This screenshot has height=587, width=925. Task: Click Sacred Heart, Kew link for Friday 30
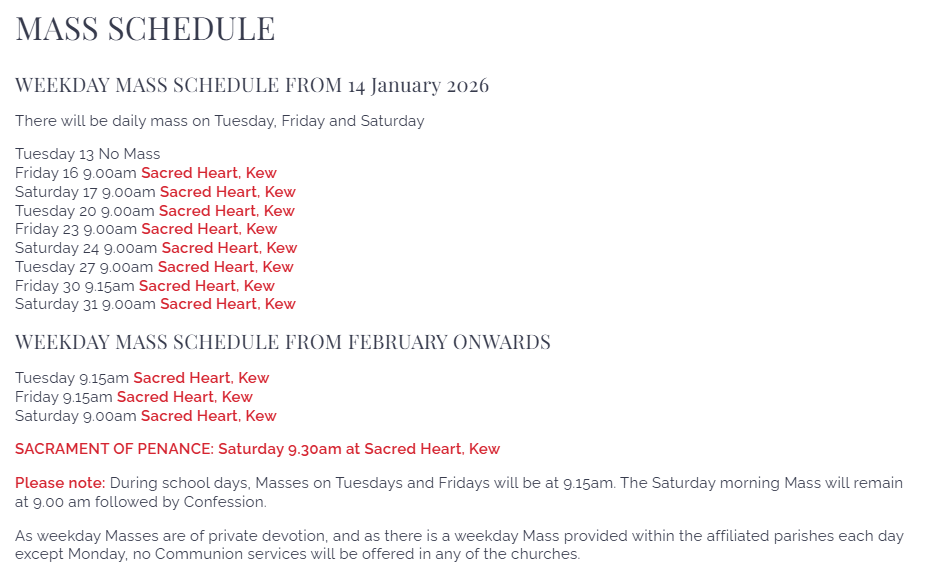tap(206, 286)
